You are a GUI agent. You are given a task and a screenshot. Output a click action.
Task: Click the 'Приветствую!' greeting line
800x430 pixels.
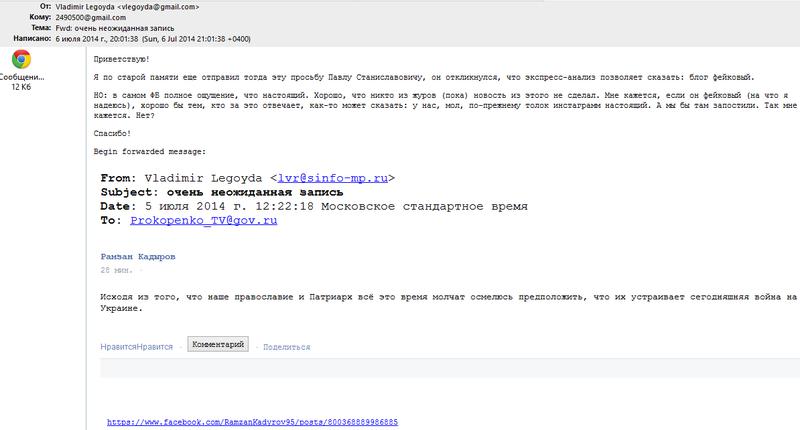120,60
